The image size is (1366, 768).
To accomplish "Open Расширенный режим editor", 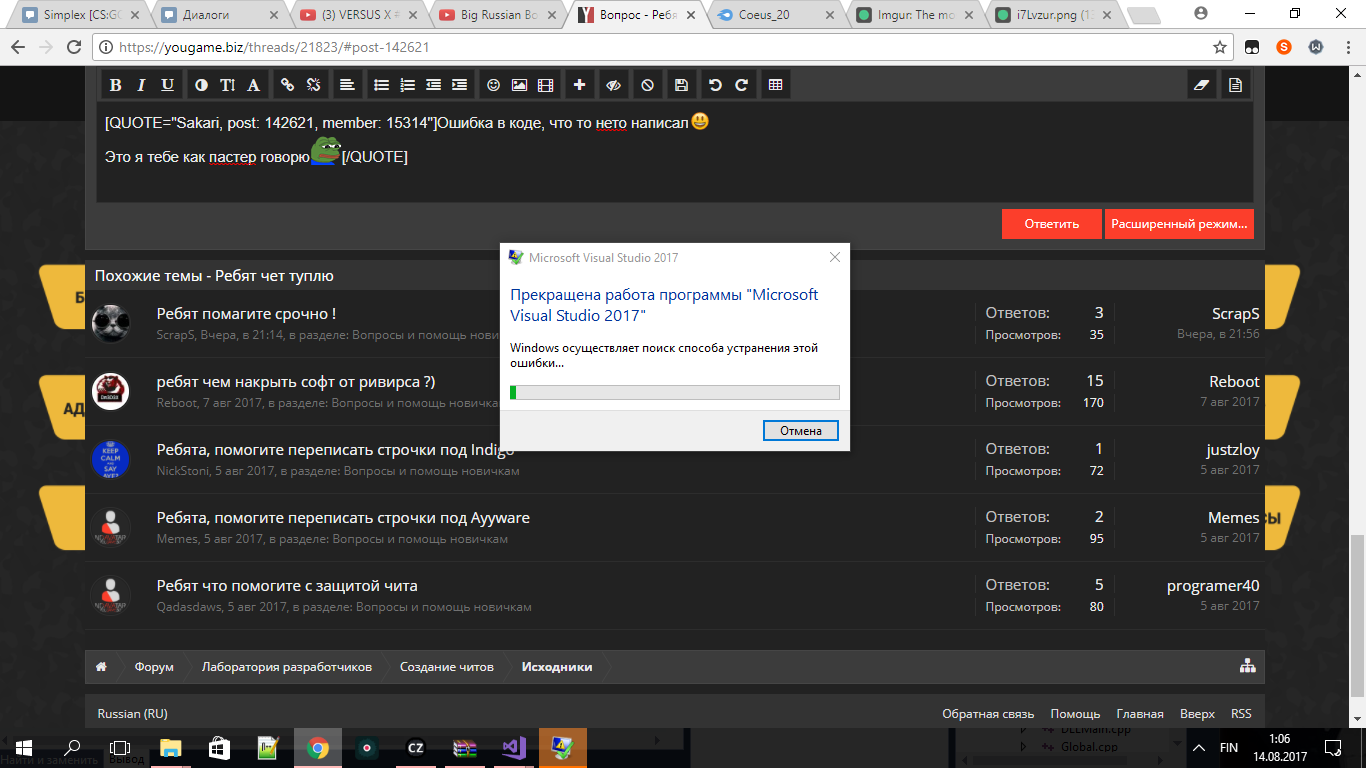I will tap(1179, 224).
